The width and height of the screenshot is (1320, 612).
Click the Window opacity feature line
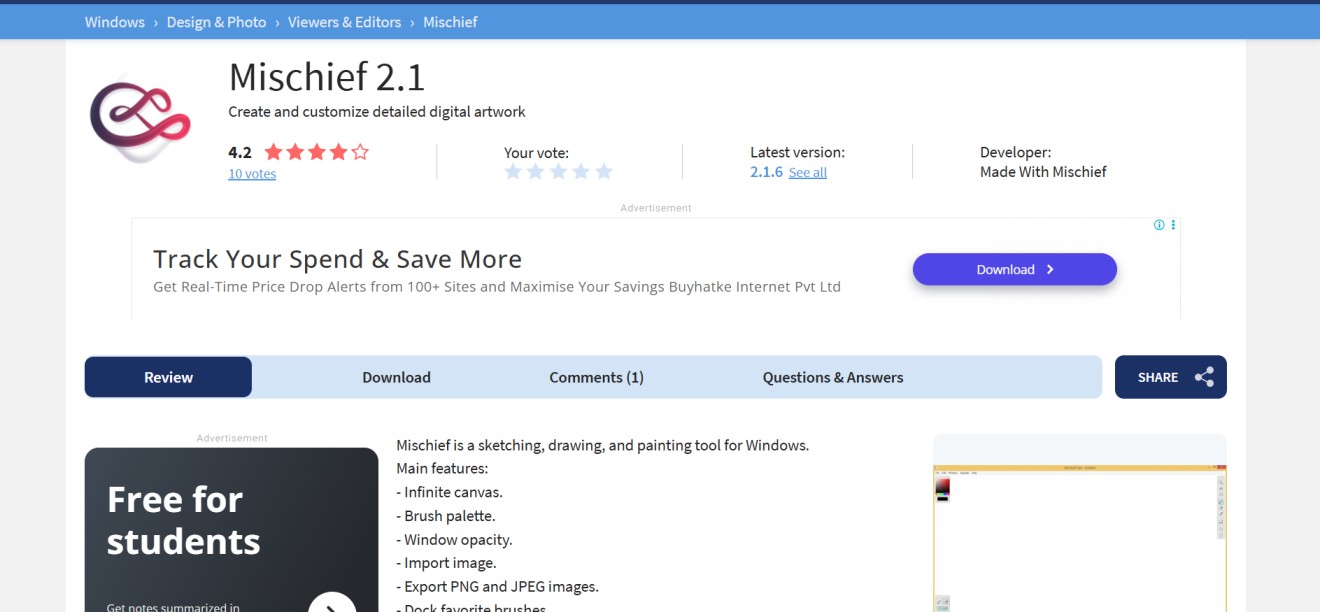(454, 540)
